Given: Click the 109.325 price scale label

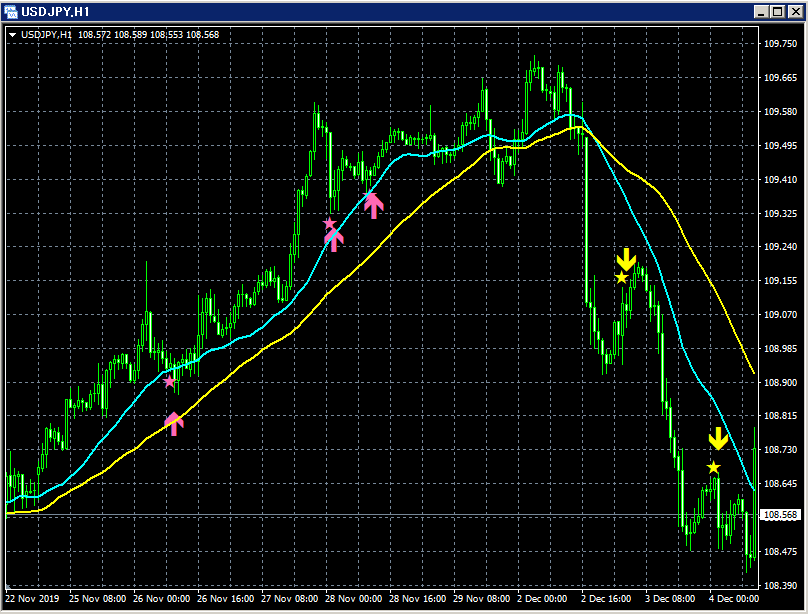Looking at the screenshot, I should 780,213.
